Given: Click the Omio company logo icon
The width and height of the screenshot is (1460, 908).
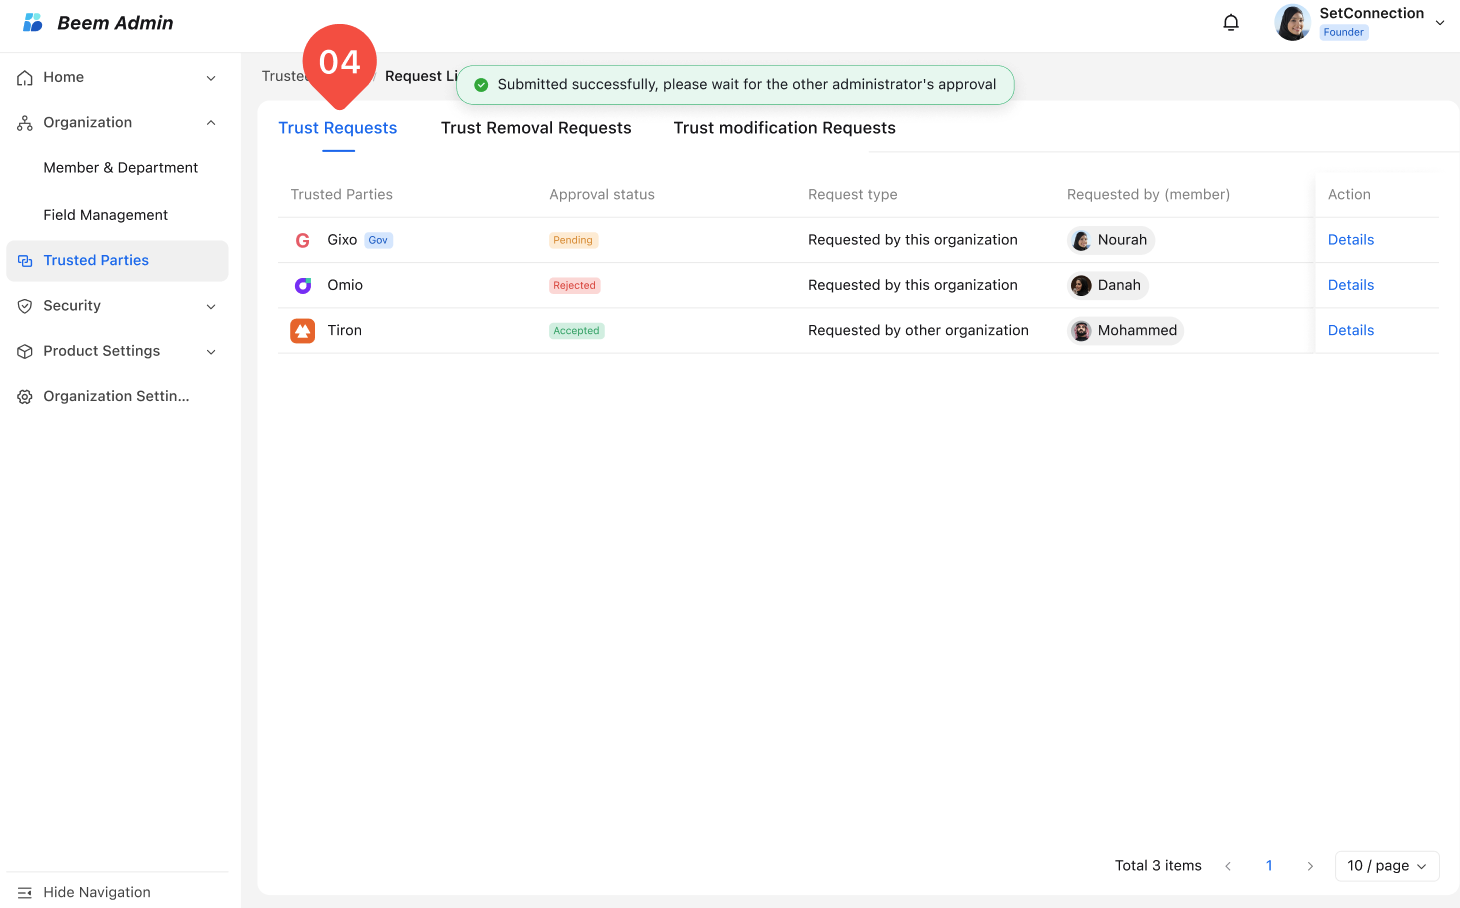Looking at the screenshot, I should (302, 285).
